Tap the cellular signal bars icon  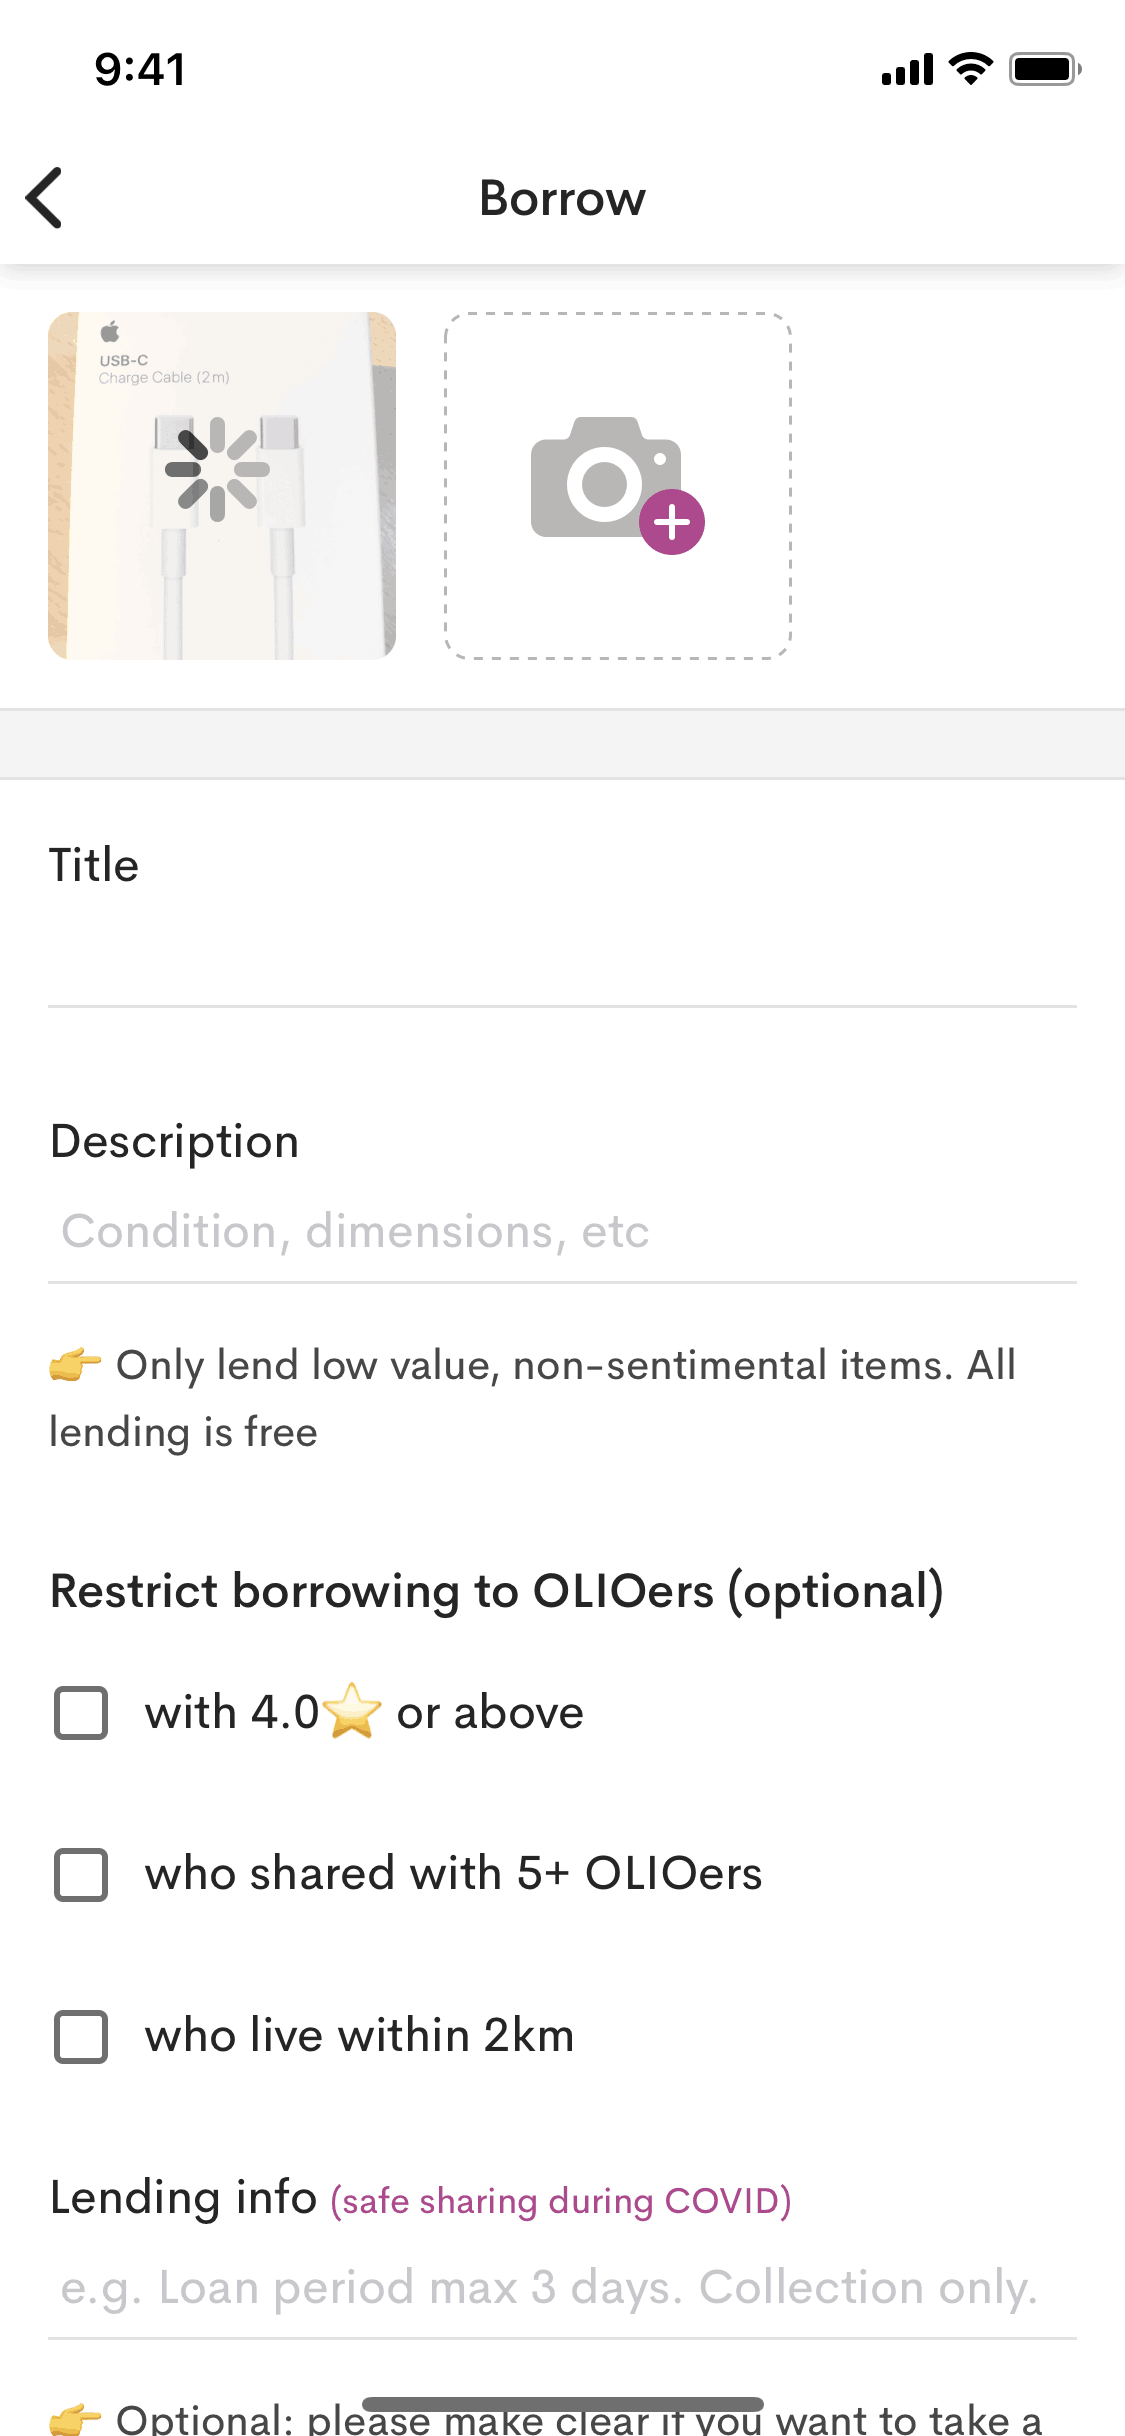(x=907, y=70)
